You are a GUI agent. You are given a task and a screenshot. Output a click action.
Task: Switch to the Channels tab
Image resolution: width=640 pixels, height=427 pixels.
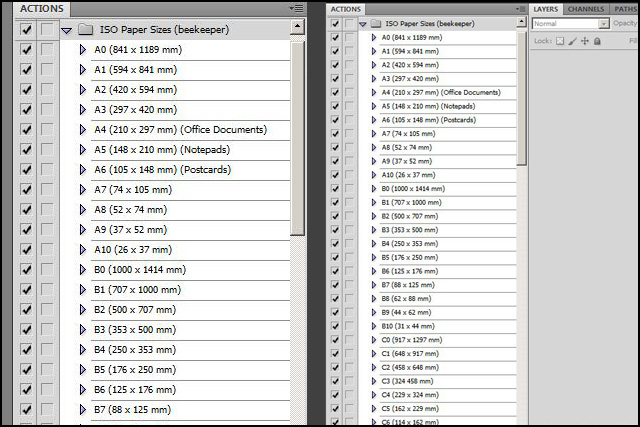click(x=584, y=9)
